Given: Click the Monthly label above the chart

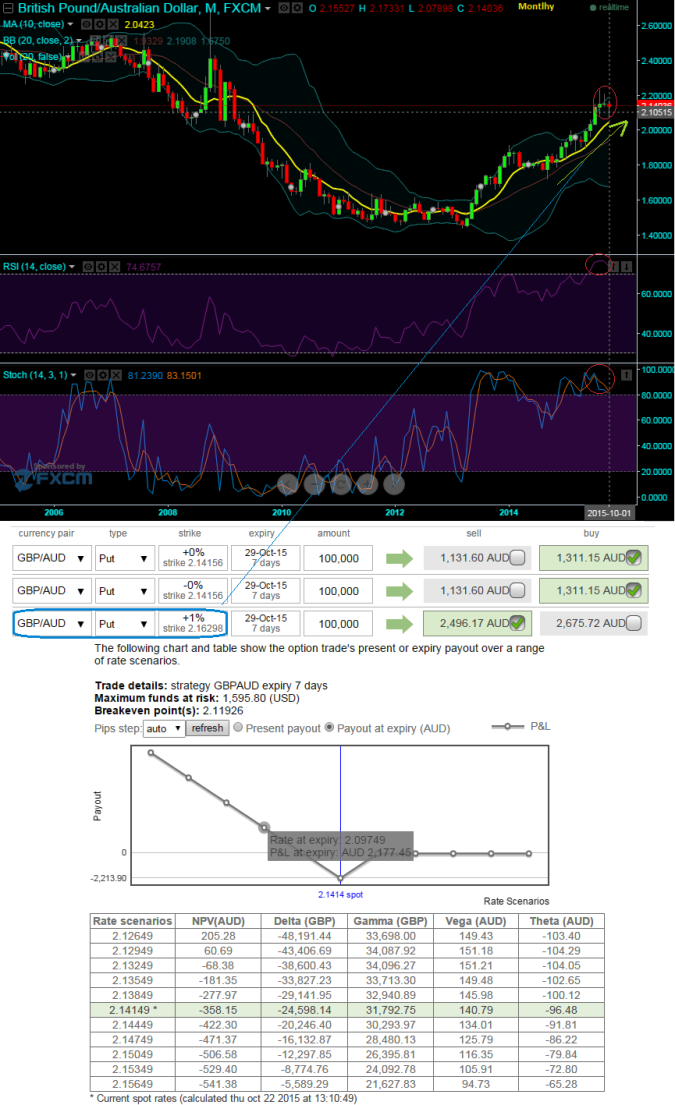Looking at the screenshot, I should (x=536, y=6).
